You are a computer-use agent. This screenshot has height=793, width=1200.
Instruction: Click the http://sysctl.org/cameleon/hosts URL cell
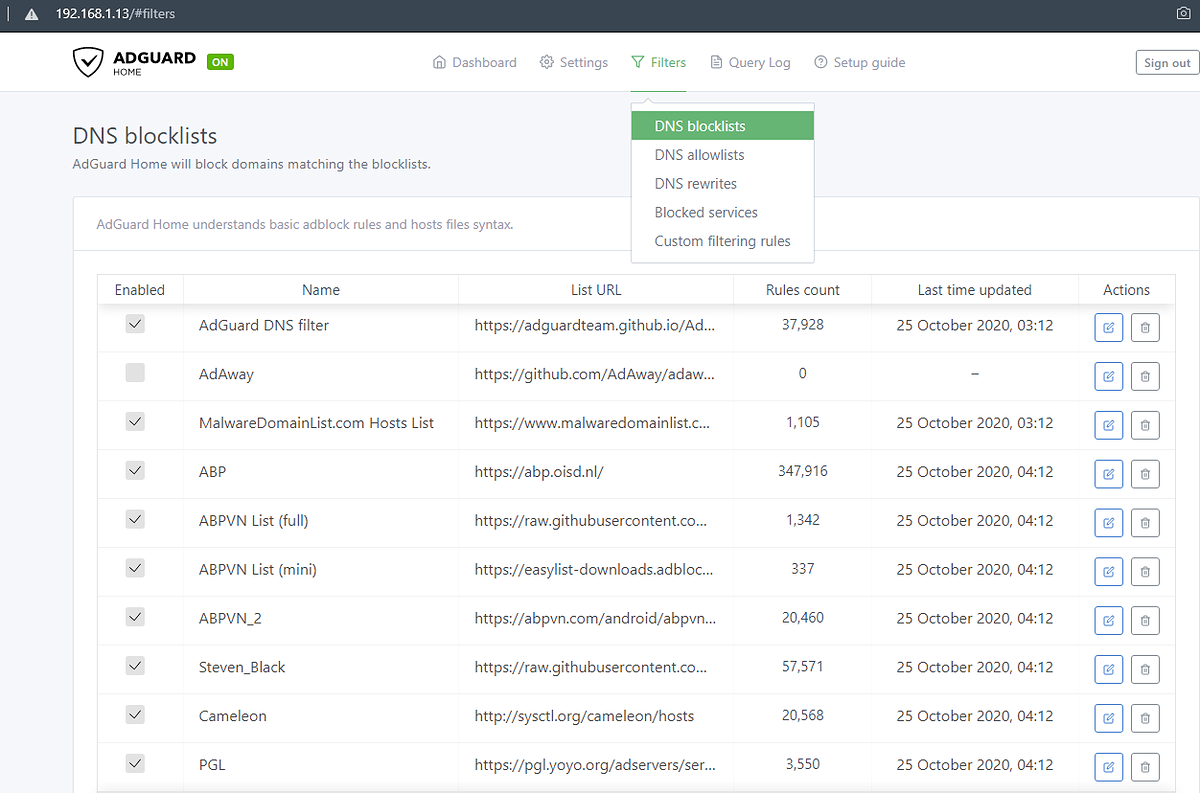584,716
